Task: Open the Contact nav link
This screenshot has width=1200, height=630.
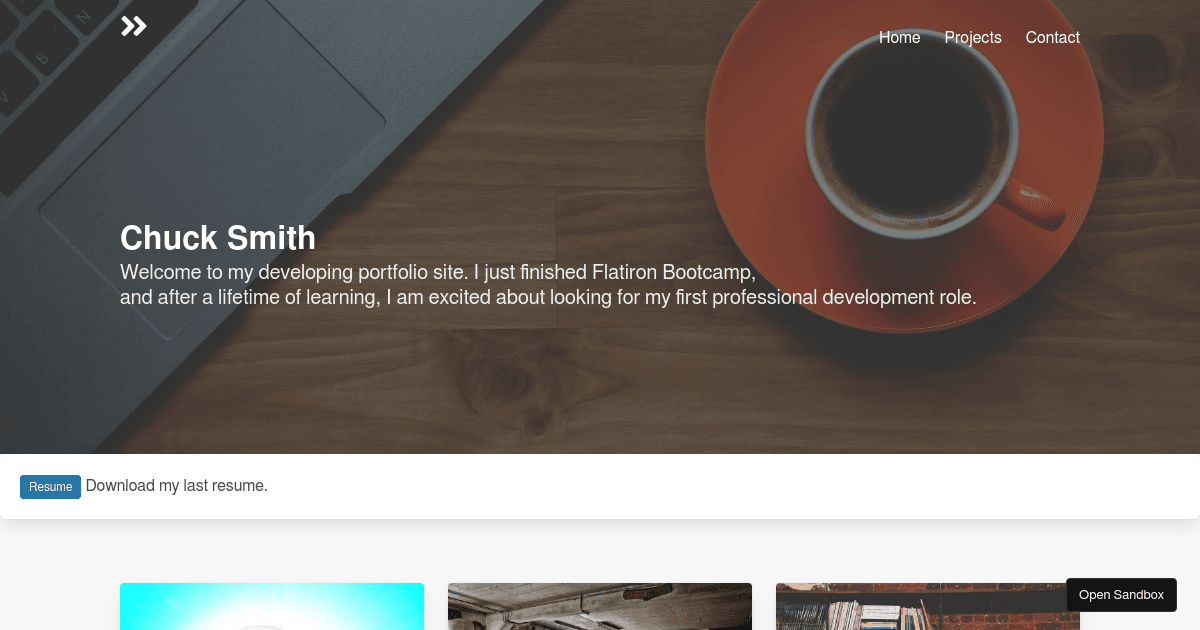Action: (x=1052, y=37)
